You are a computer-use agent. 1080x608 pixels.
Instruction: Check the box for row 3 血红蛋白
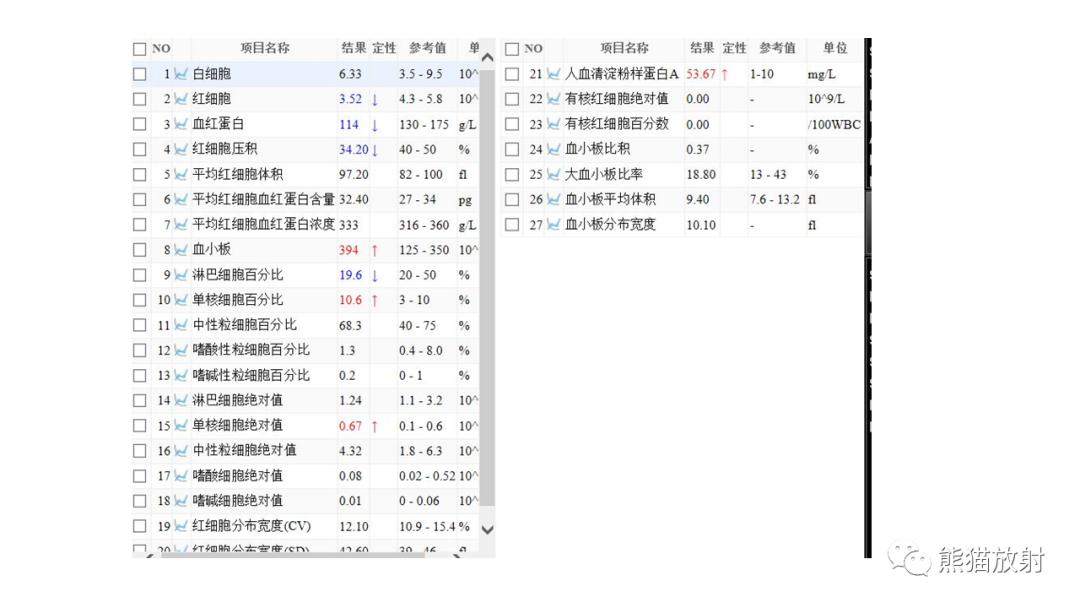[140, 124]
